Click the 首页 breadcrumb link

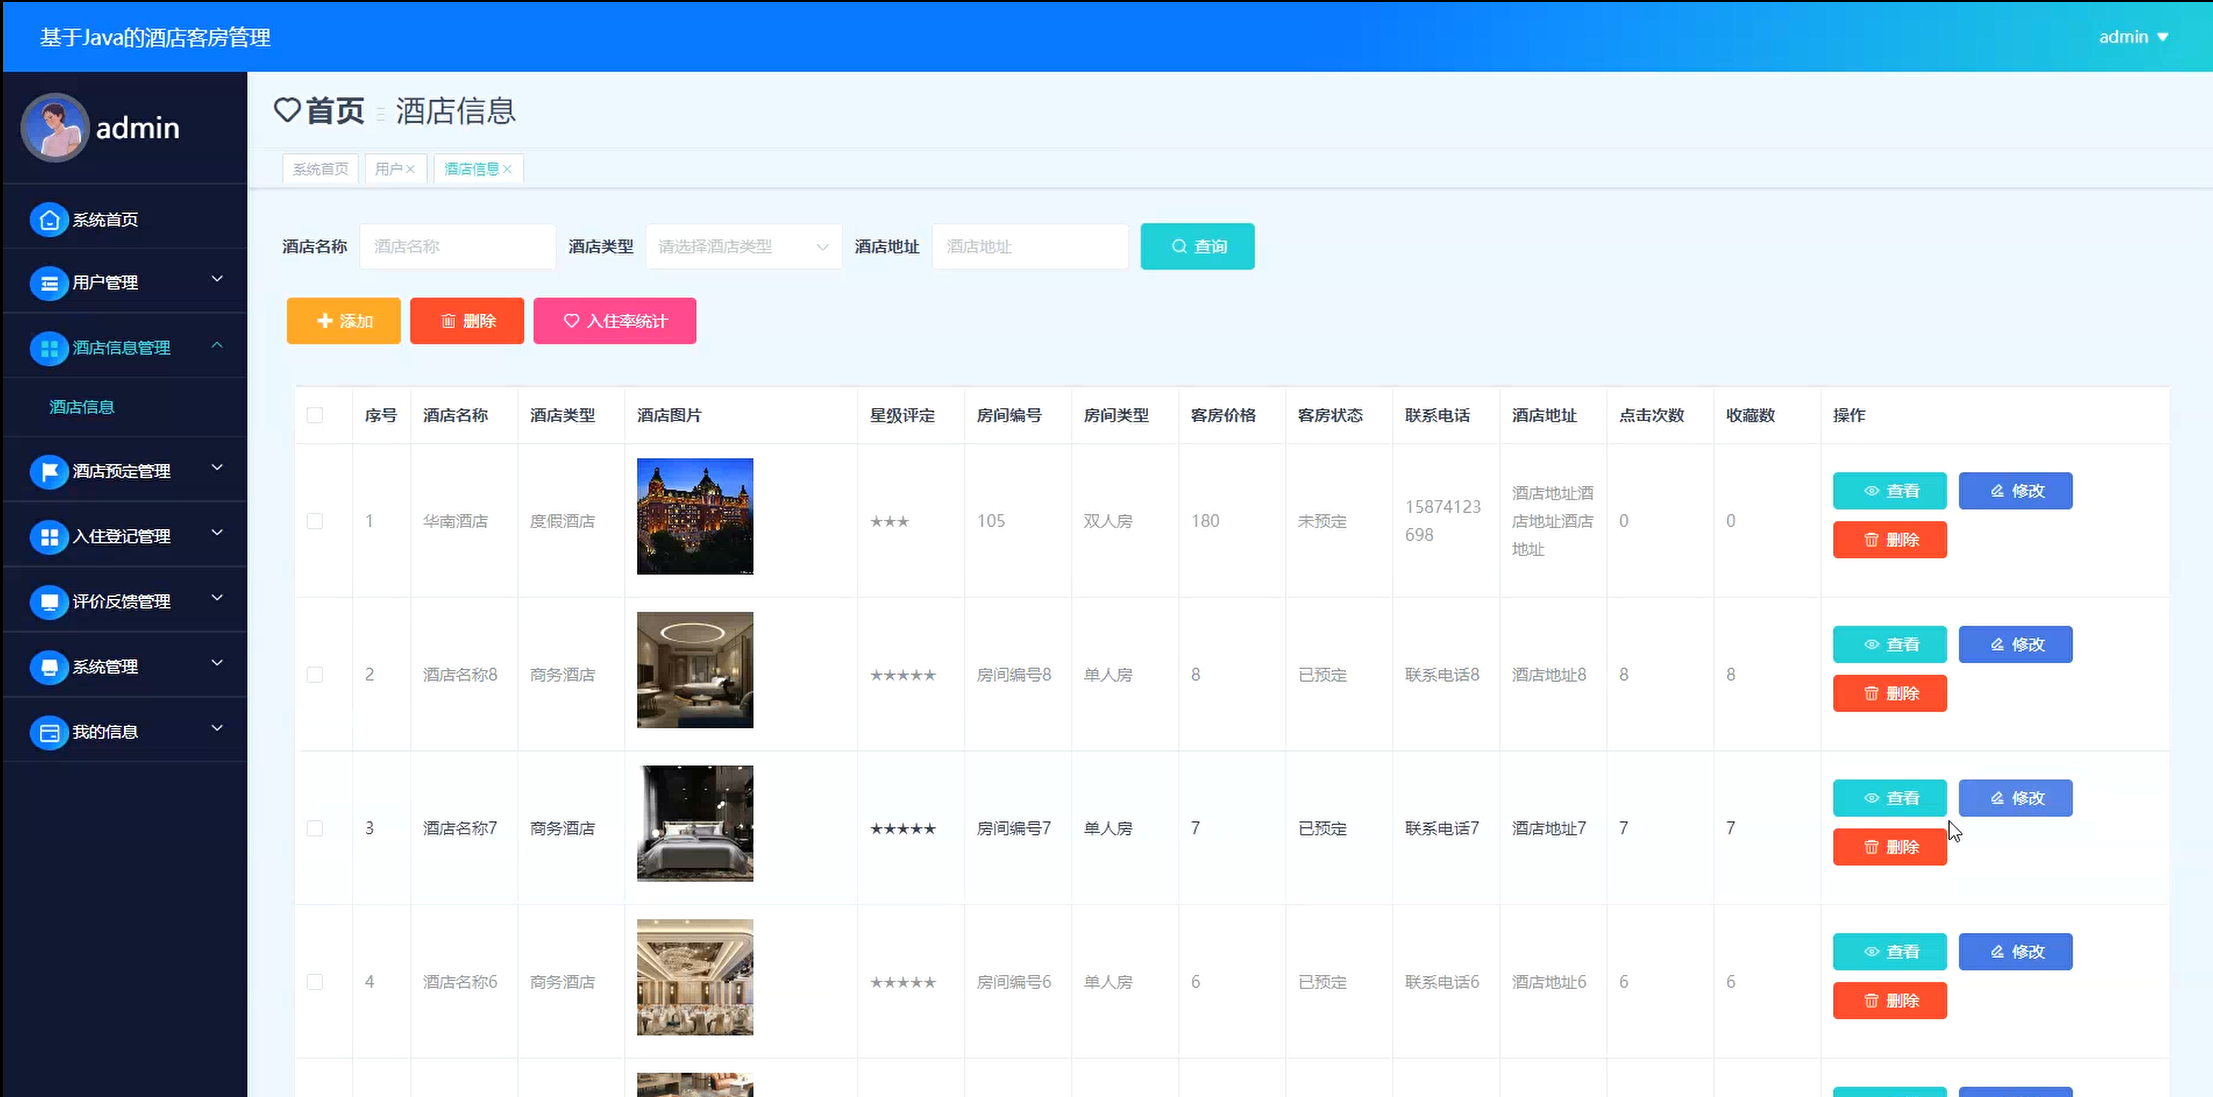(335, 110)
